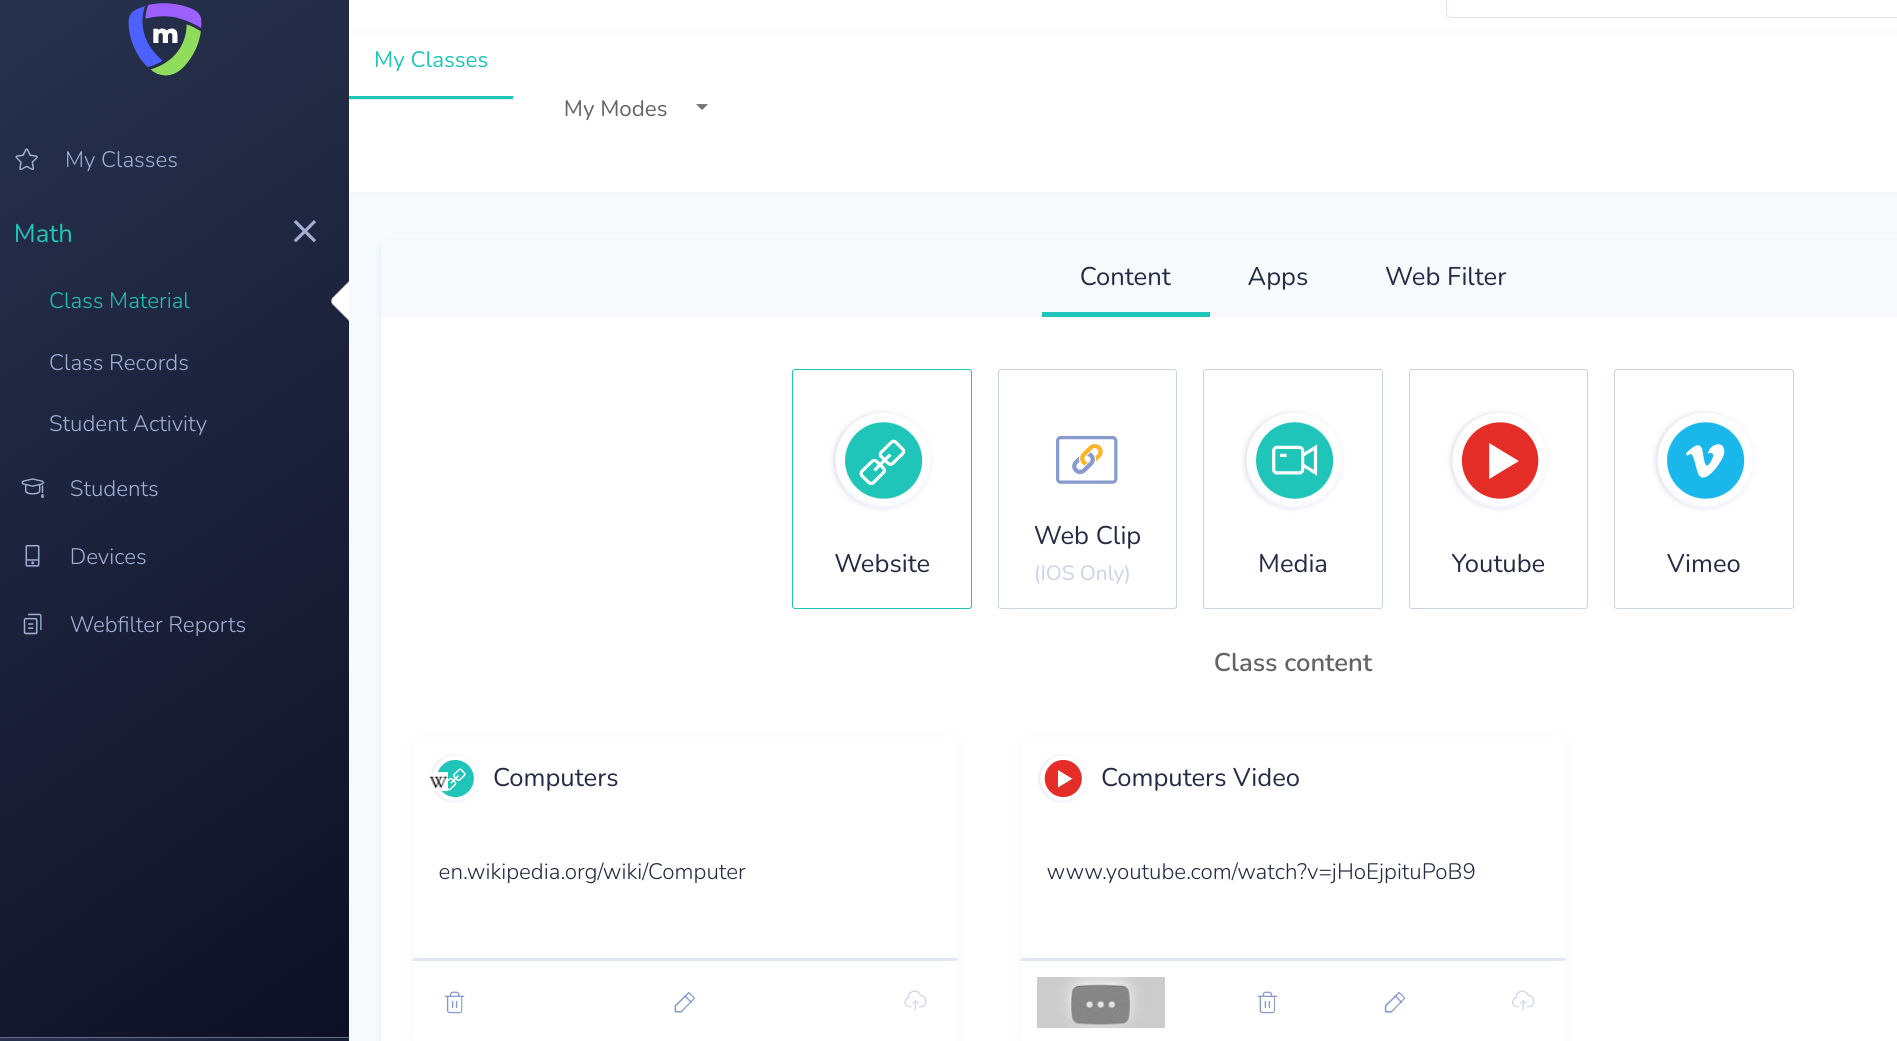Click the star icon beside My Classes

pyautogui.click(x=27, y=159)
